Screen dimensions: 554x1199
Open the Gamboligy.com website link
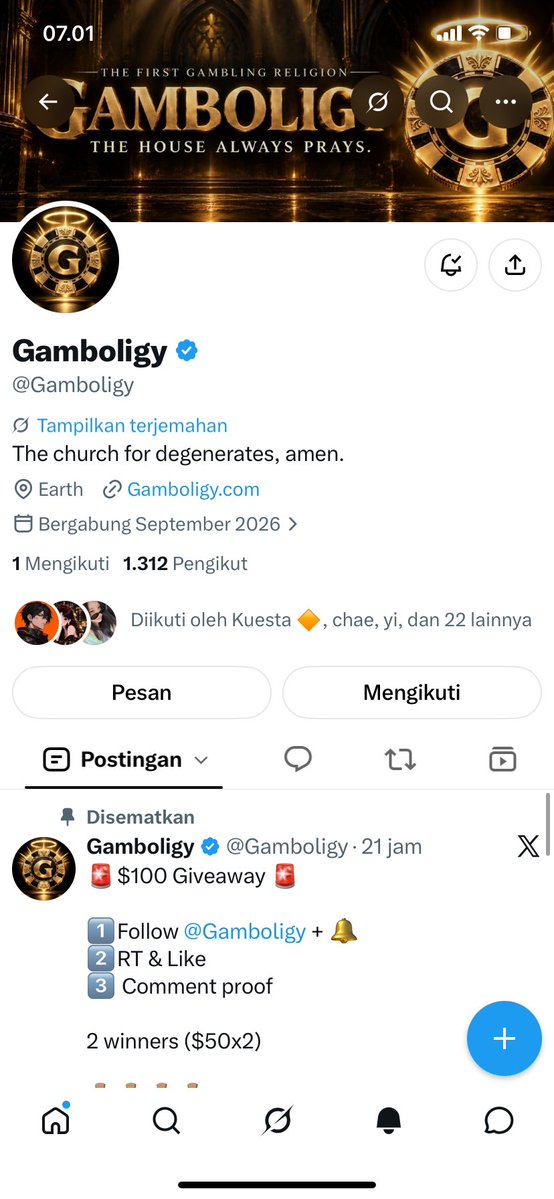[x=193, y=489]
